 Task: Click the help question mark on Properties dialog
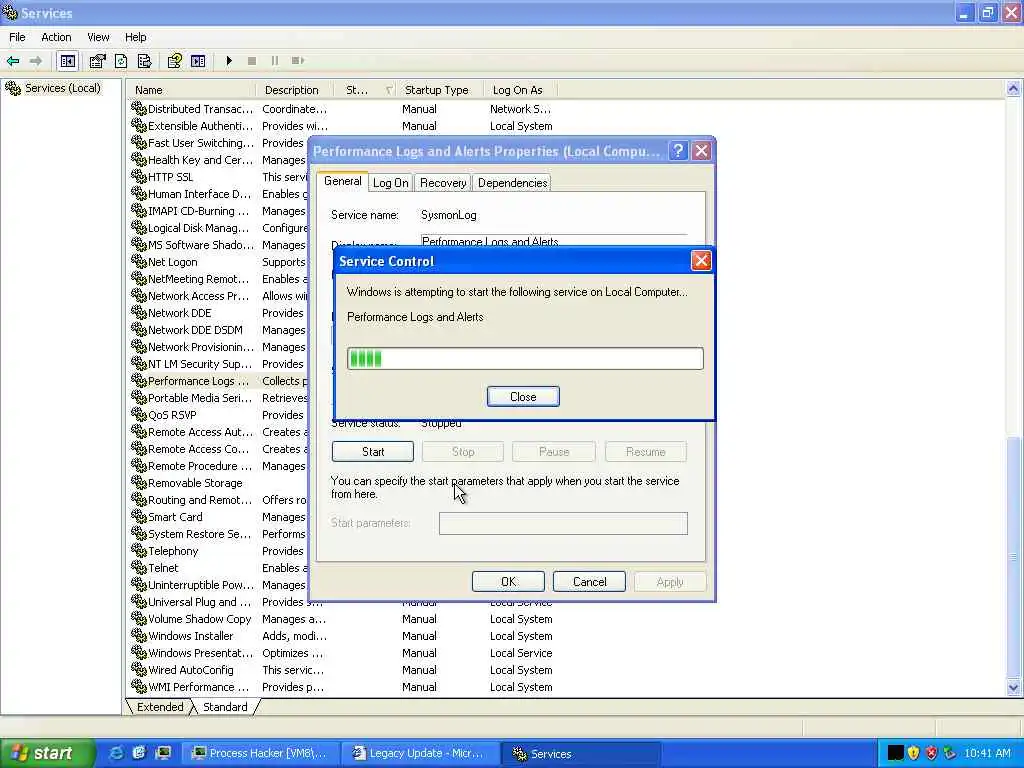pos(679,151)
